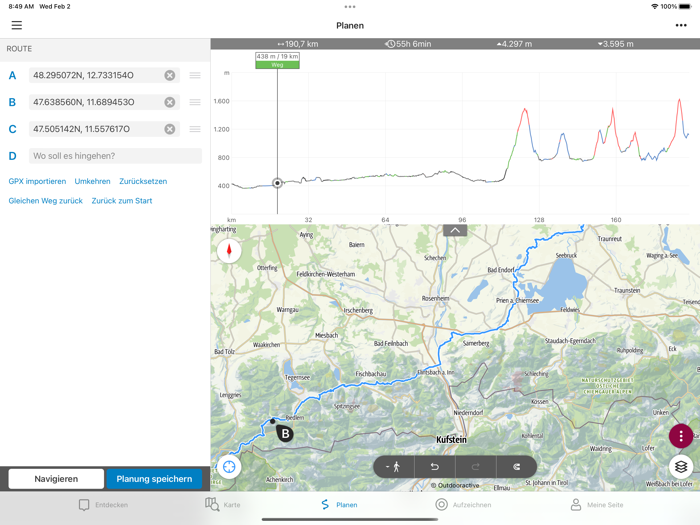
Task: Switch to Karte tab
Action: click(223, 505)
